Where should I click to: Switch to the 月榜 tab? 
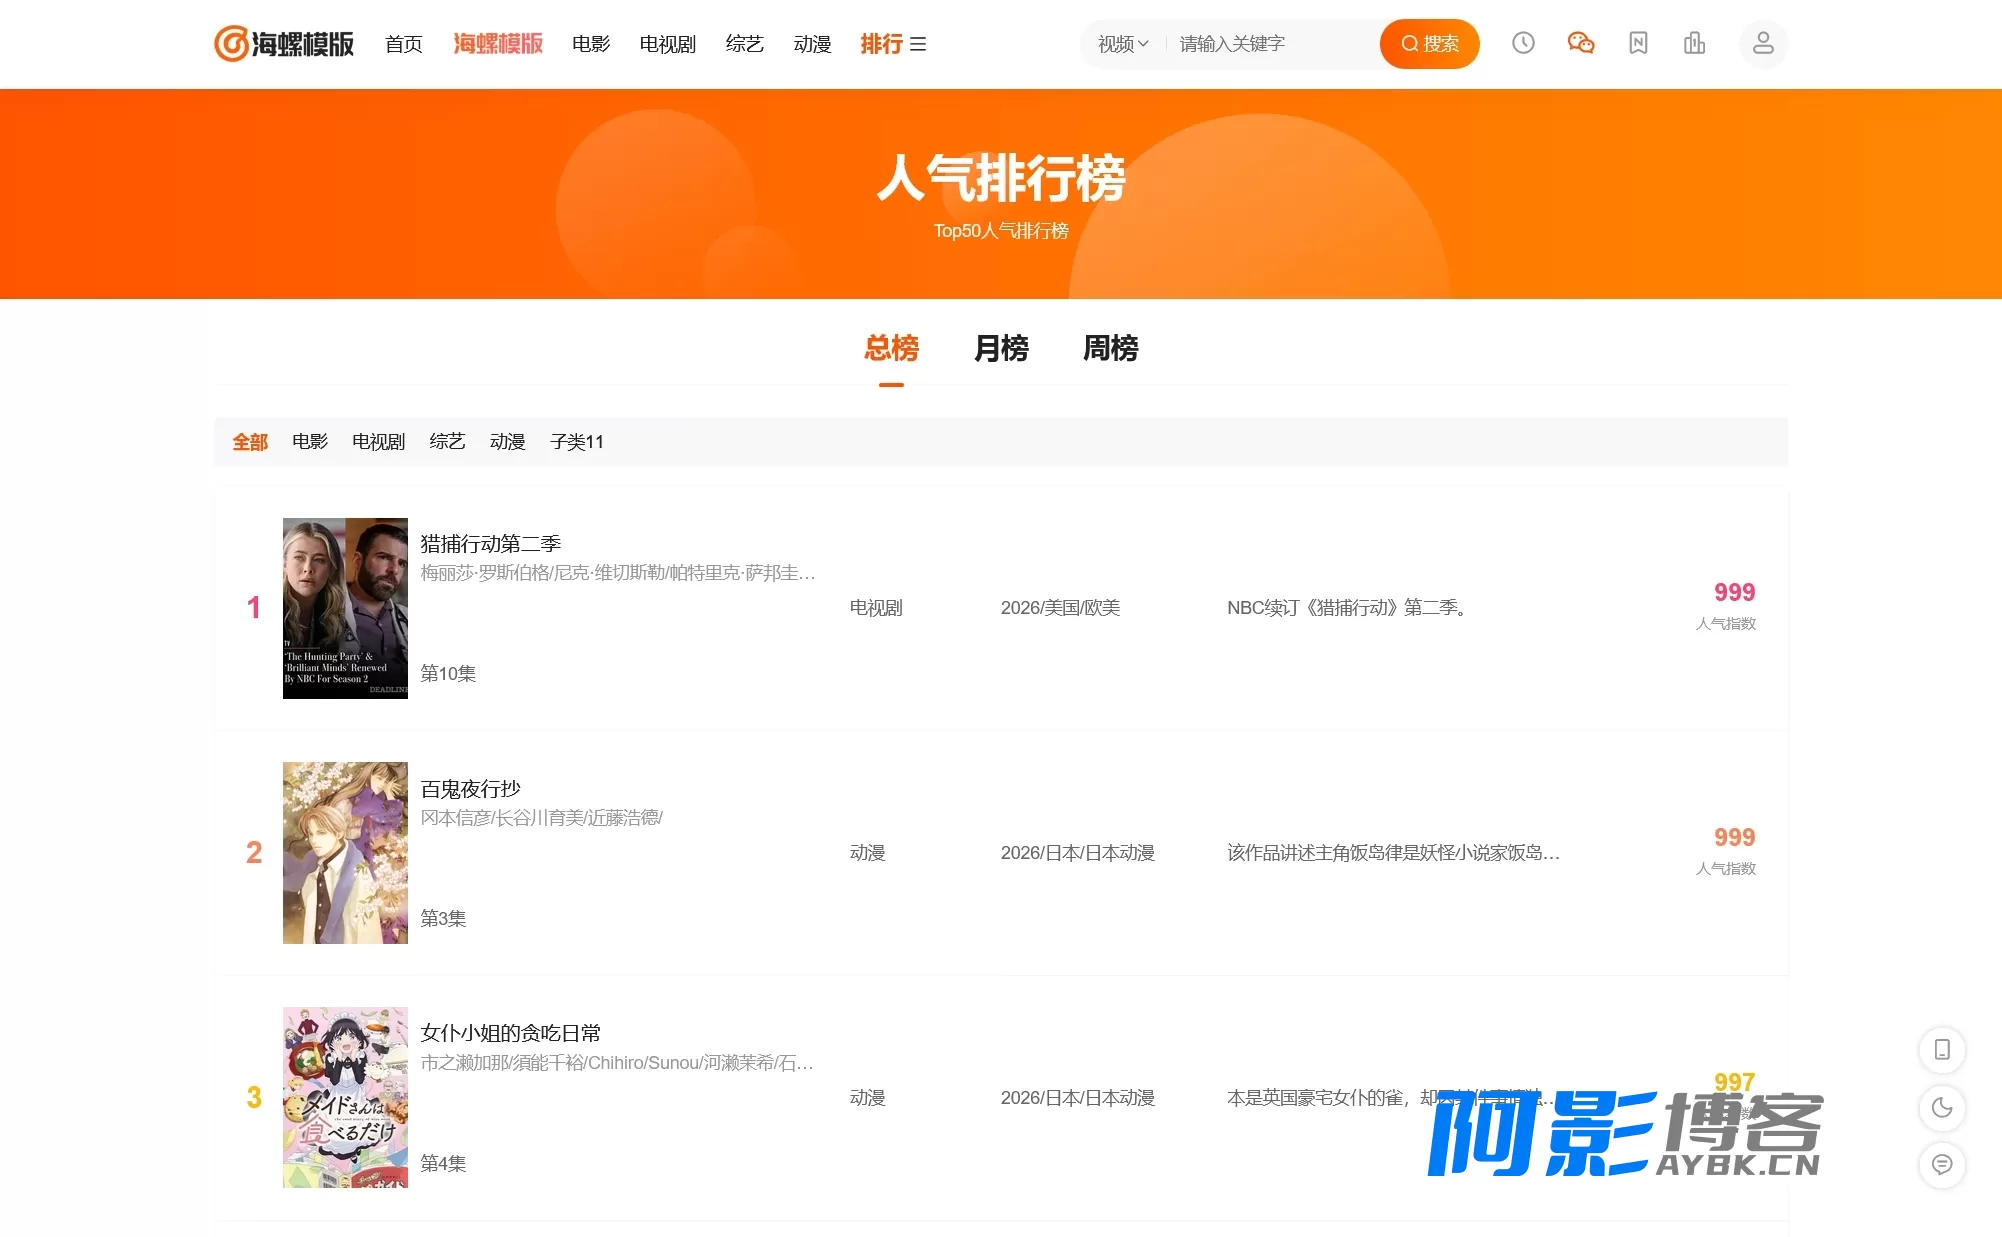(x=1001, y=348)
